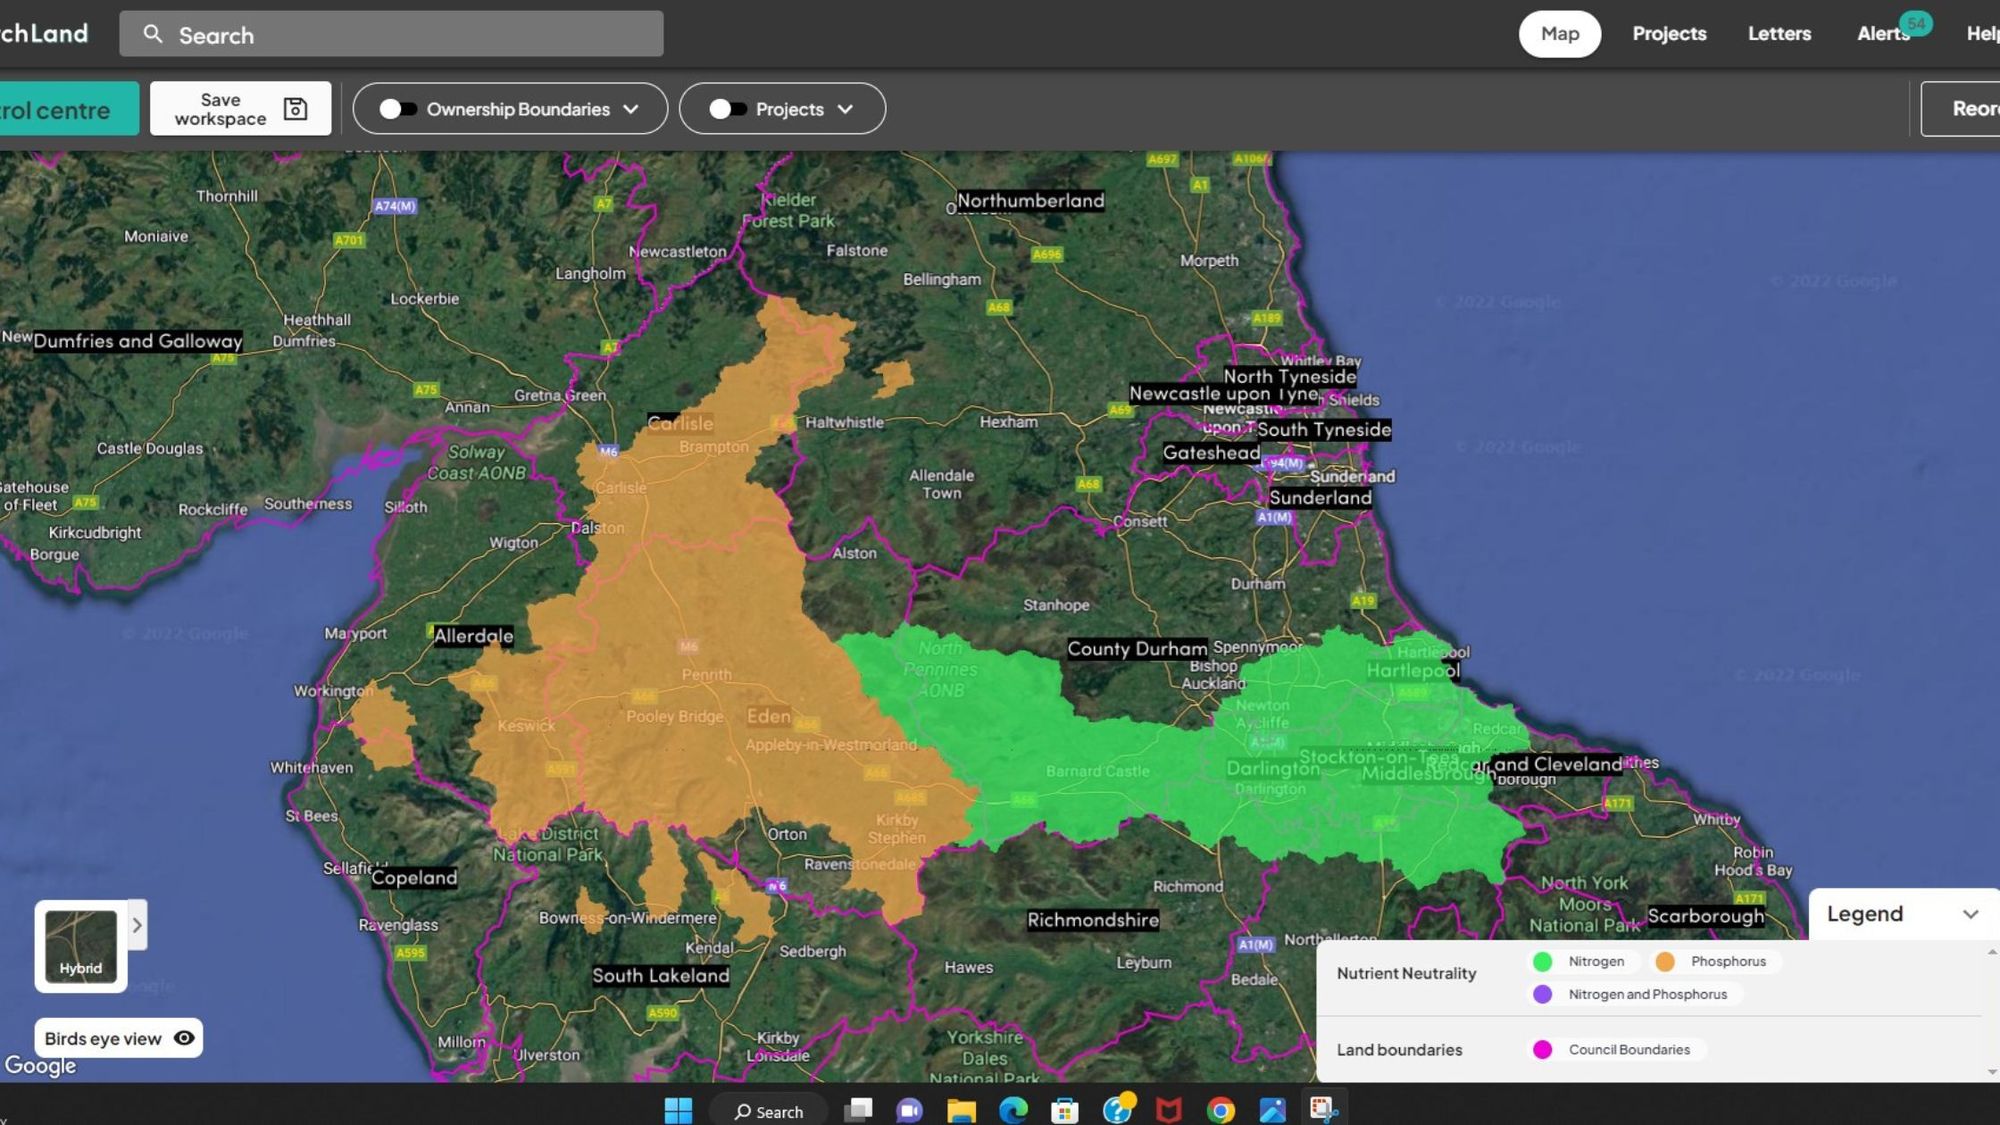Open Chrome from the taskbar
Viewport: 2000px width, 1125px height.
tap(1220, 1111)
